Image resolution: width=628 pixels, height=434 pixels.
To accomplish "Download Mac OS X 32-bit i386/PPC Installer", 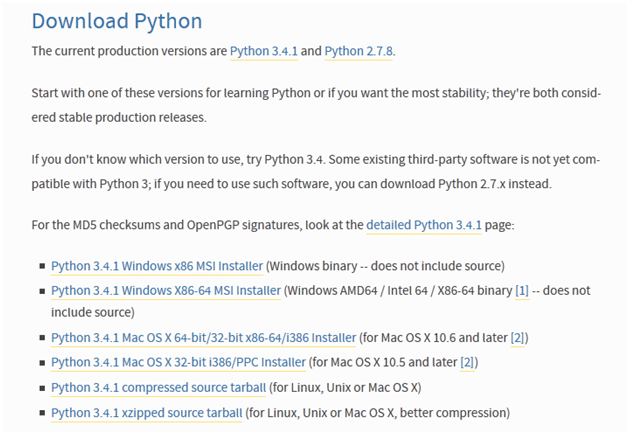I will pos(178,362).
